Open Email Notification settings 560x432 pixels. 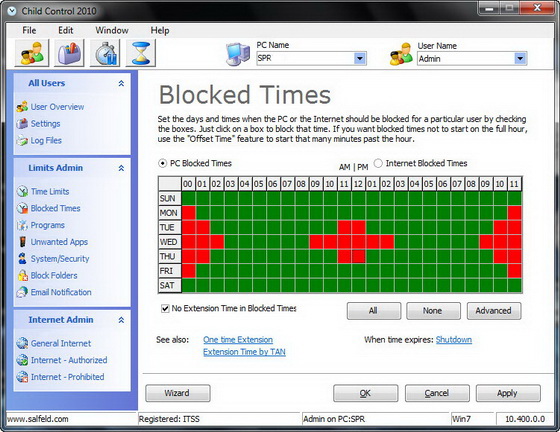61,292
